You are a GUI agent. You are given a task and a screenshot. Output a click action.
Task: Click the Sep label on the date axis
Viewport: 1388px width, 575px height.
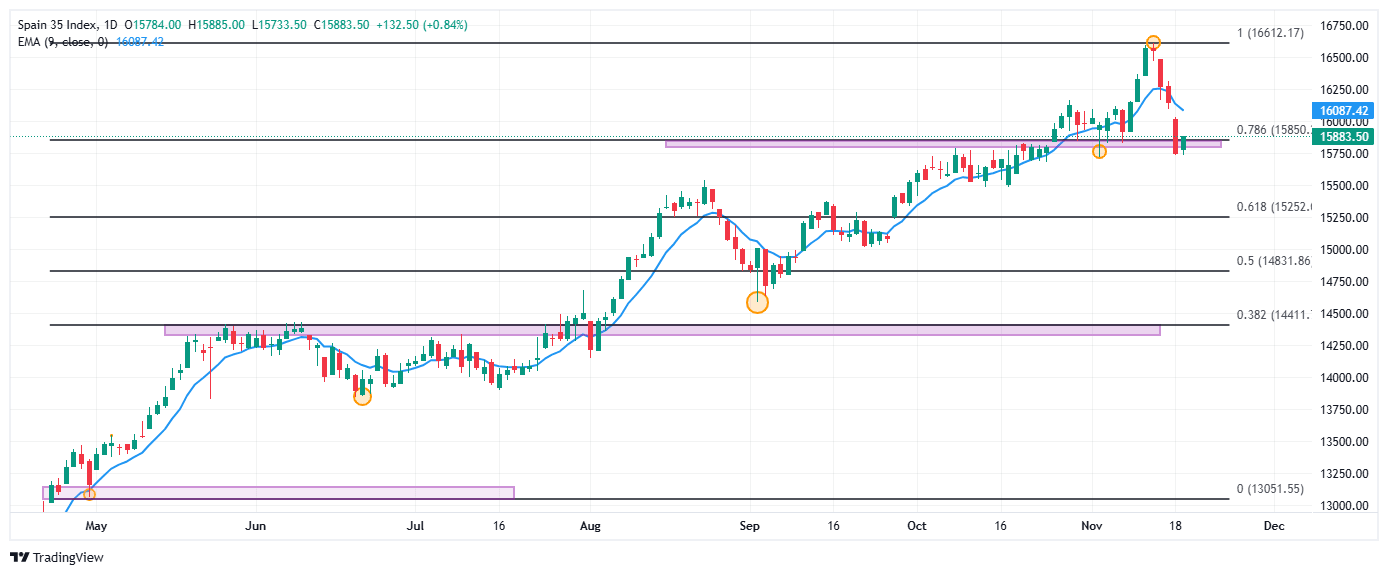point(751,524)
